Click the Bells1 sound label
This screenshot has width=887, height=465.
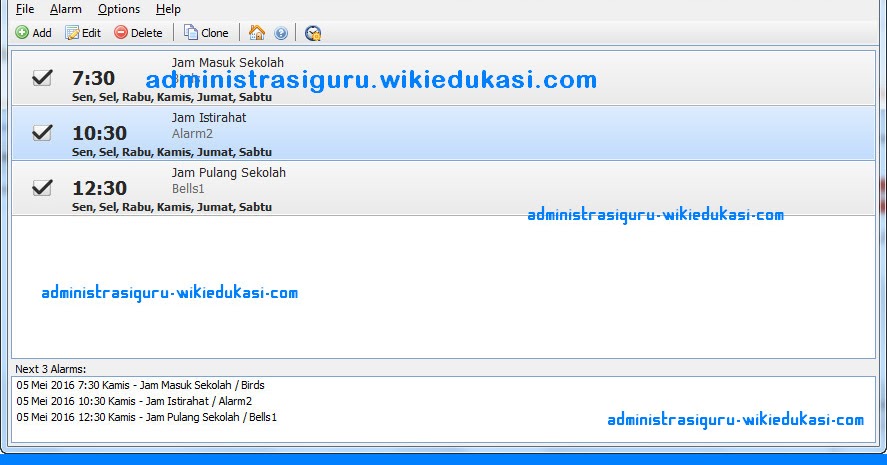[x=188, y=188]
